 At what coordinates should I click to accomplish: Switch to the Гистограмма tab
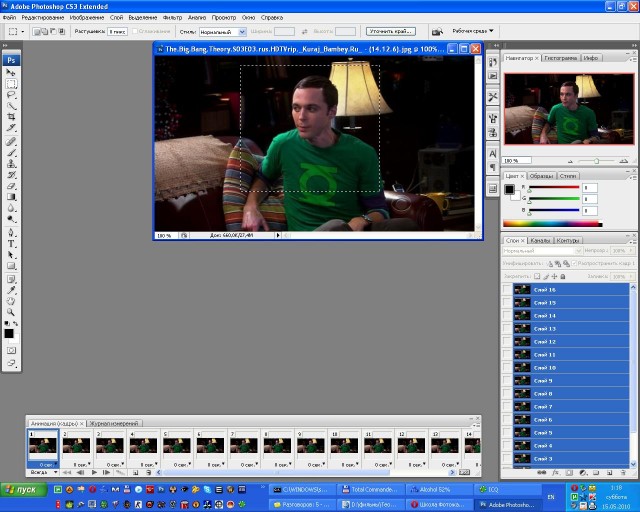560,58
